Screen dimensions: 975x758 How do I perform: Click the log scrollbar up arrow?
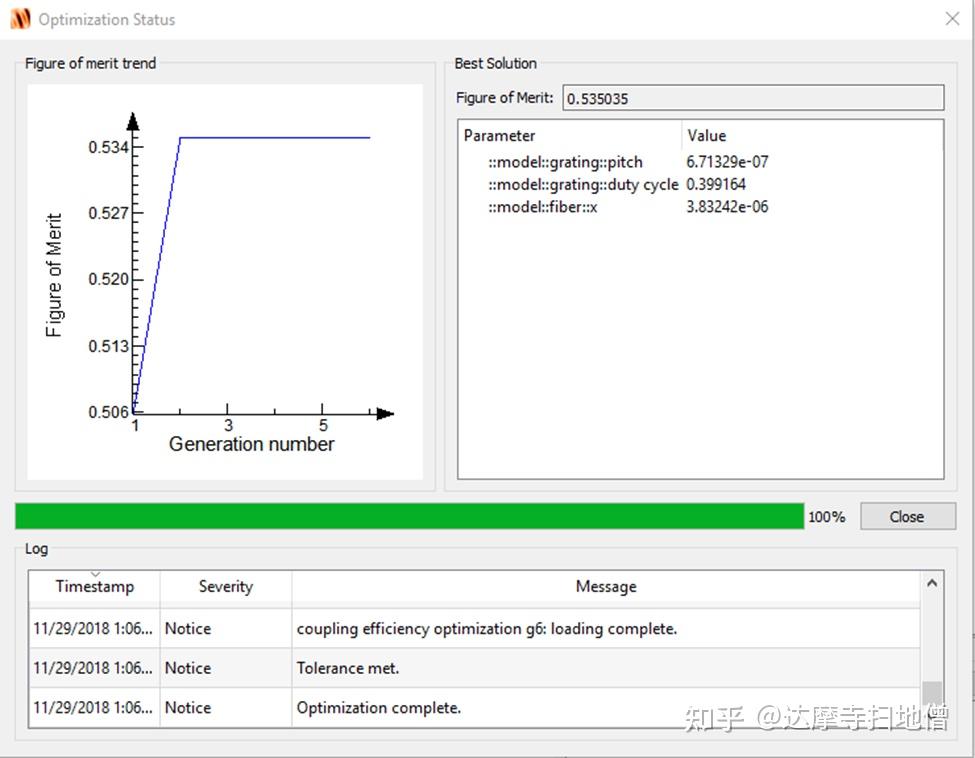point(931,583)
